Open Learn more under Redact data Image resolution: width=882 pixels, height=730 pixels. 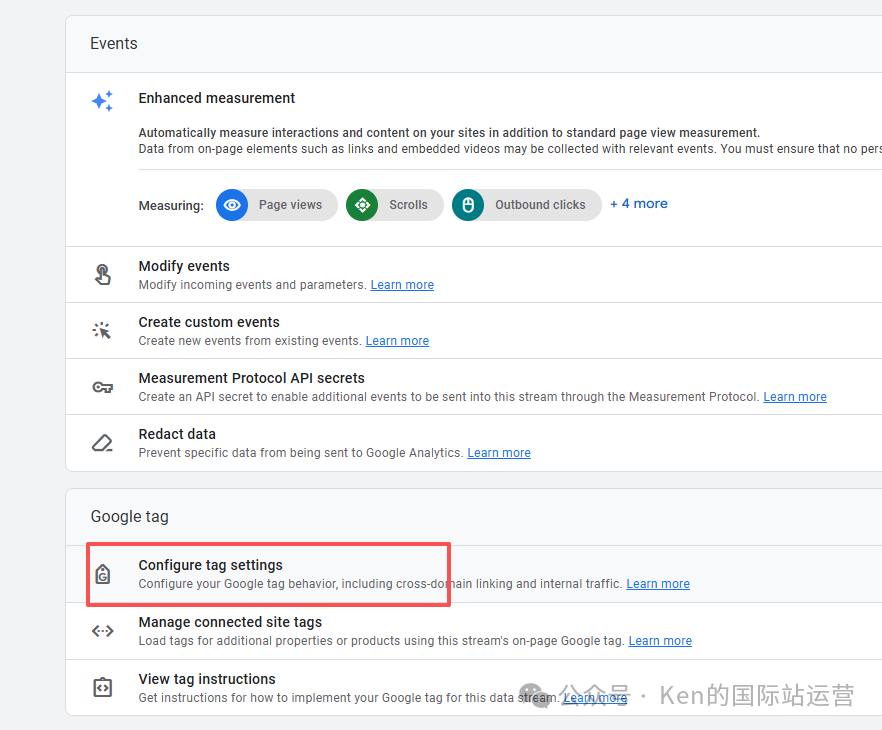click(x=499, y=453)
